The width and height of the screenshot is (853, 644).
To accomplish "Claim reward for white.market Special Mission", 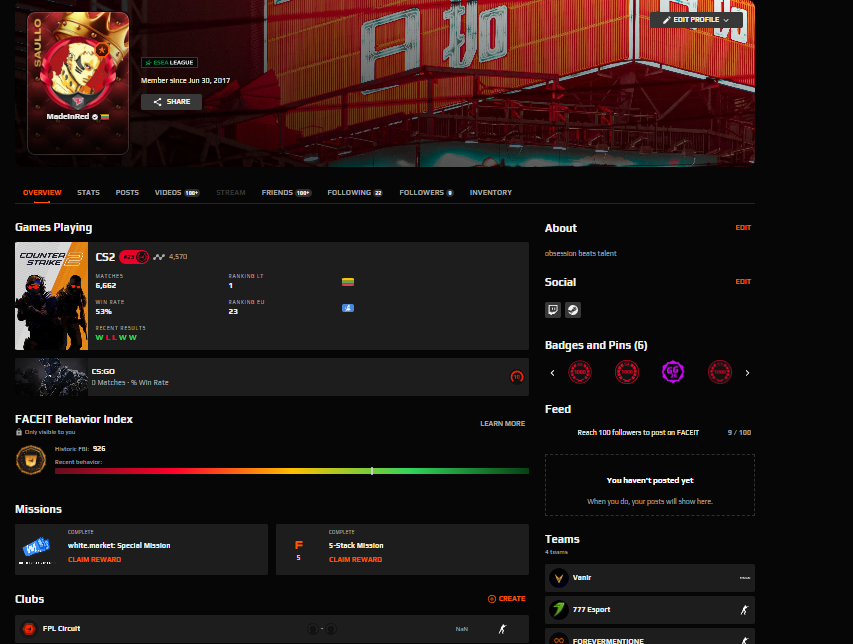I will (95, 560).
